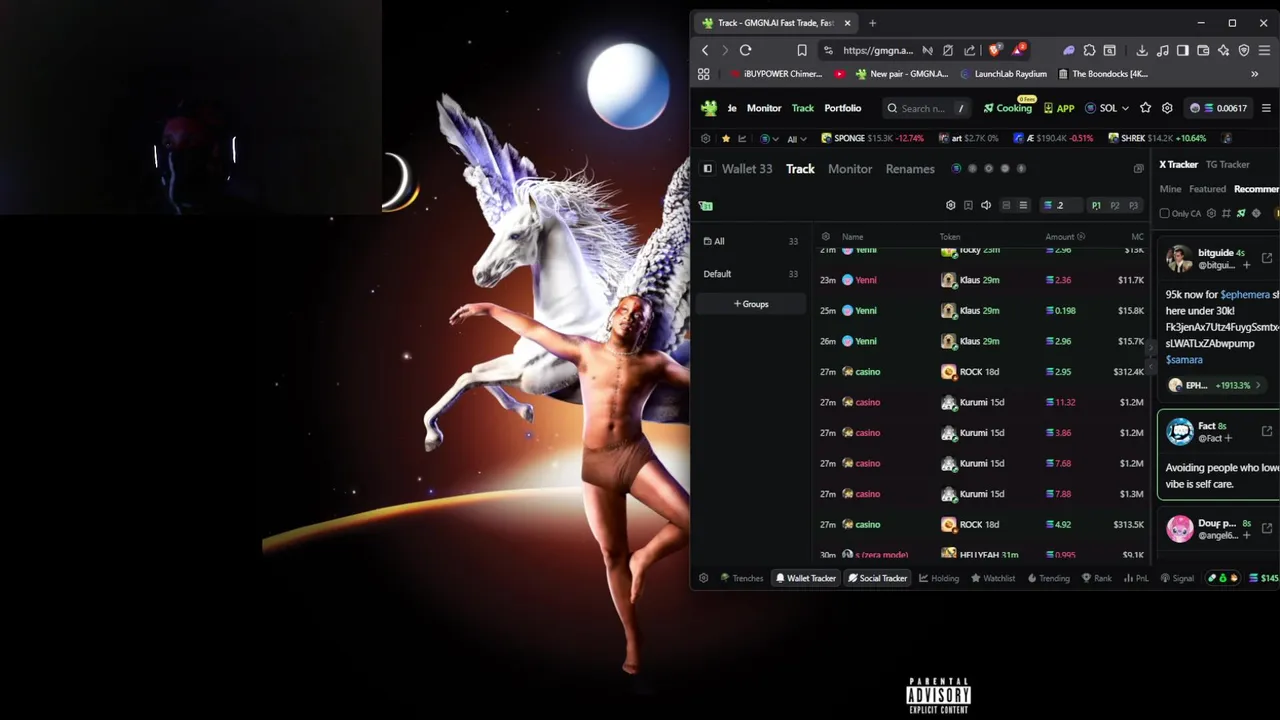Select preset P2
The height and width of the screenshot is (720, 1280).
click(x=1115, y=205)
